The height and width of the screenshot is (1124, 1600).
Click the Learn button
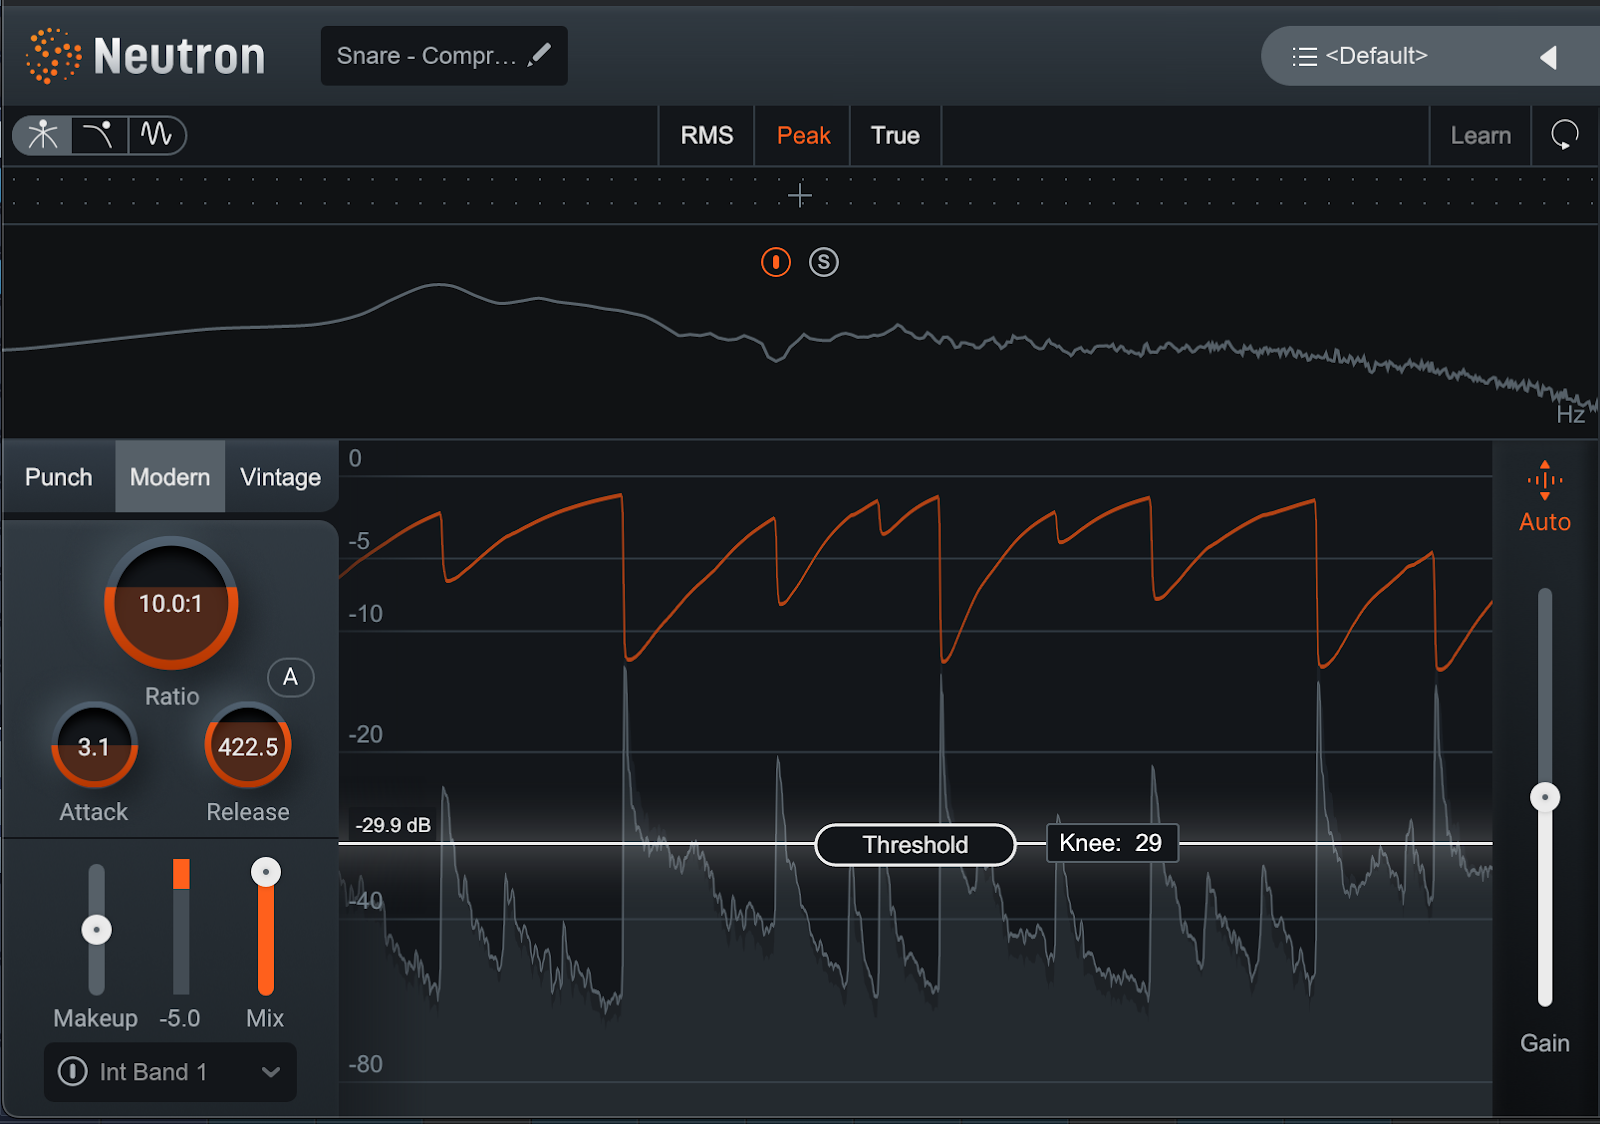pyautogui.click(x=1480, y=135)
